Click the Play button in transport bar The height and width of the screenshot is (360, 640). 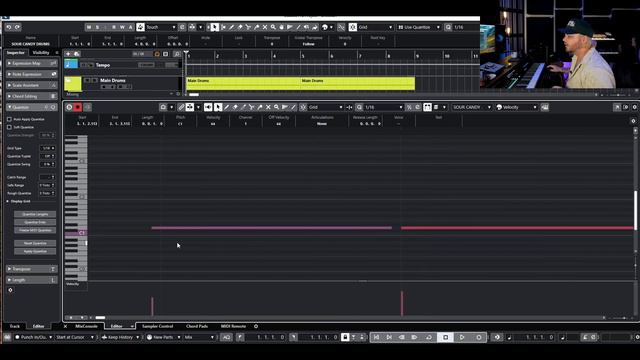pos(462,337)
